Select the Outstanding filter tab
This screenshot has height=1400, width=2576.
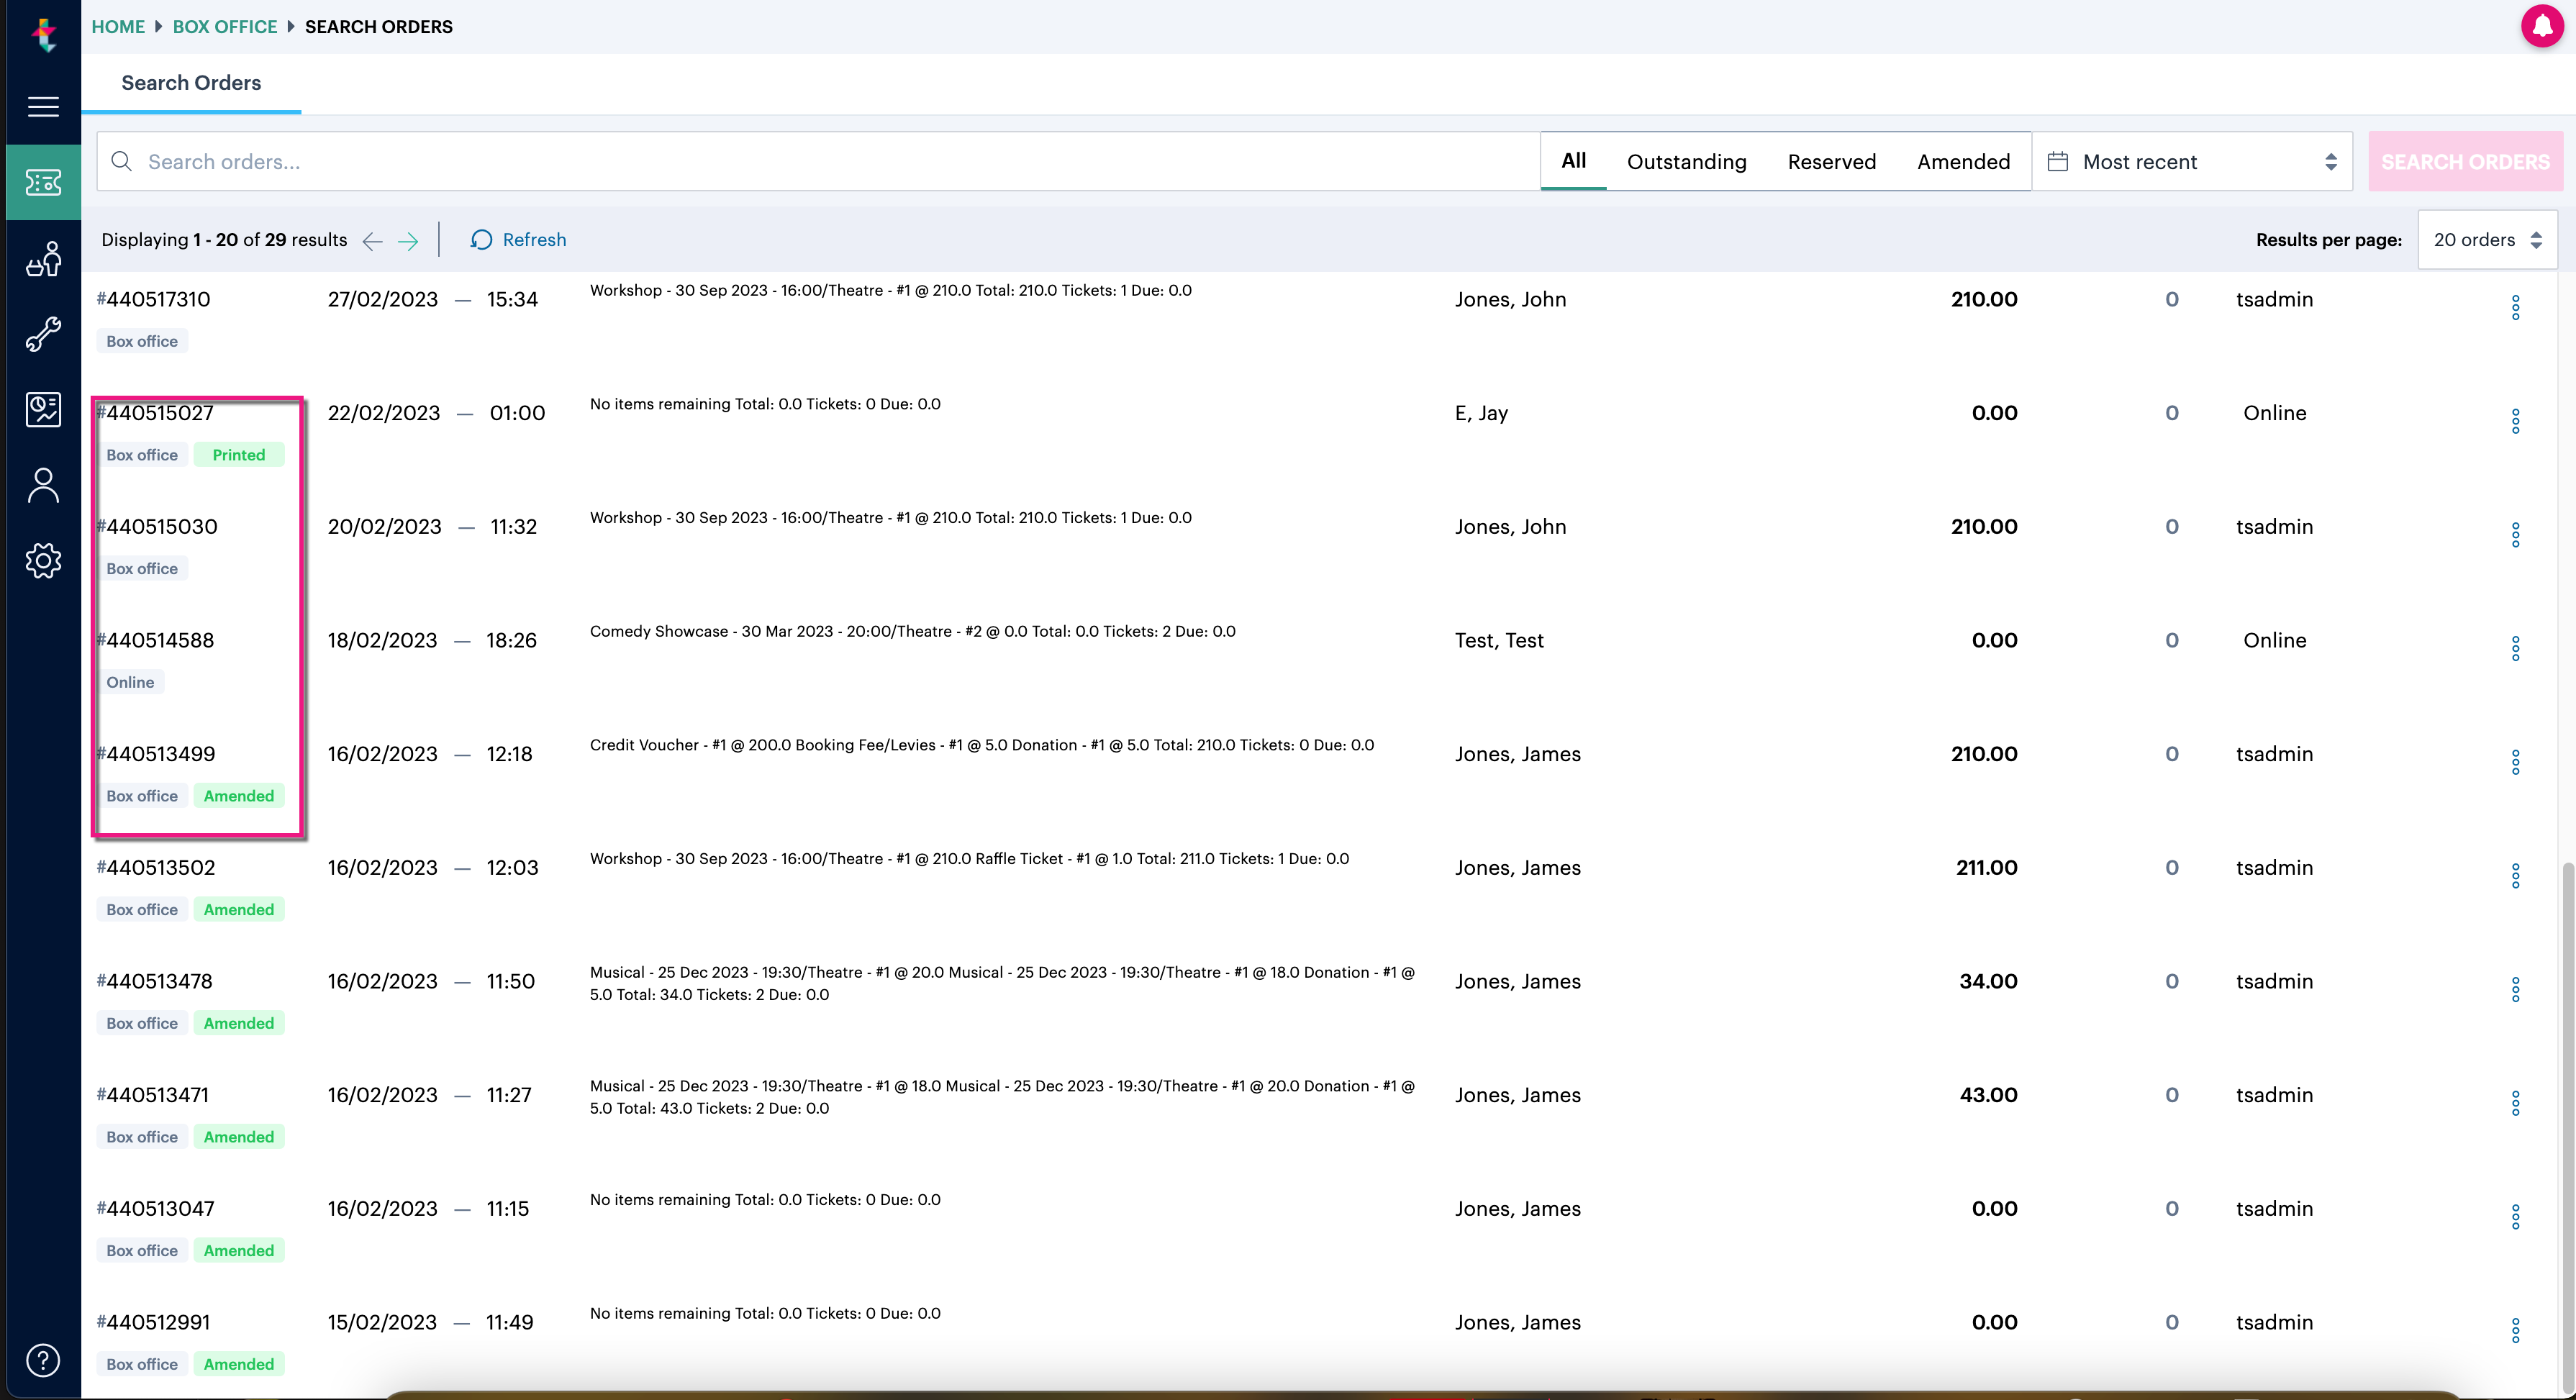(1686, 161)
